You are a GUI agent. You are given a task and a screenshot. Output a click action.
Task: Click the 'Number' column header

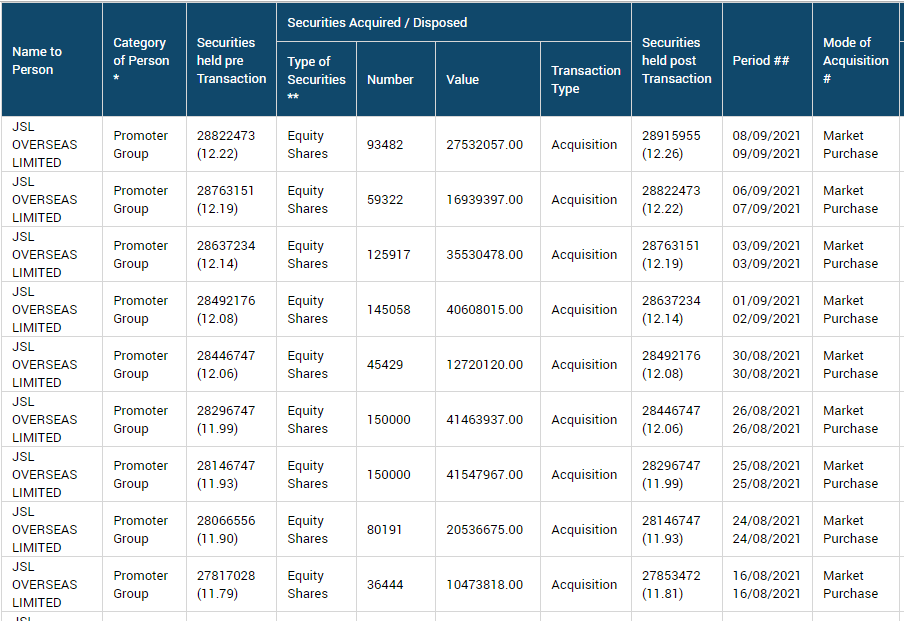[396, 79]
